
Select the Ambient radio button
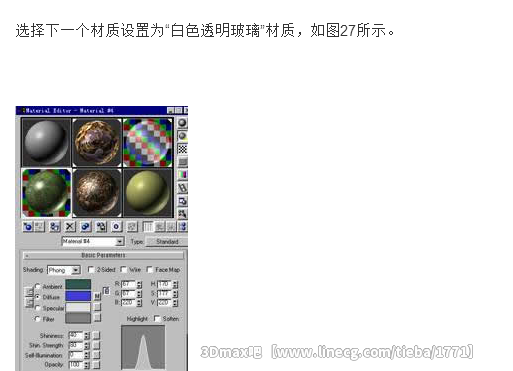tap(37, 286)
